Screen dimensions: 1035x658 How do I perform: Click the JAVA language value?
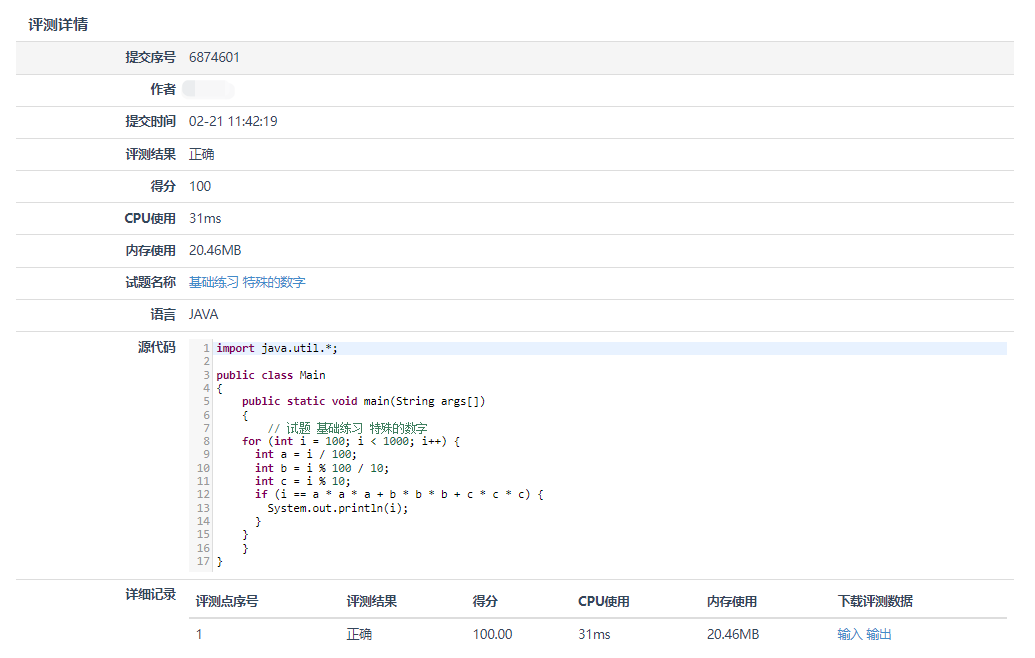(203, 315)
